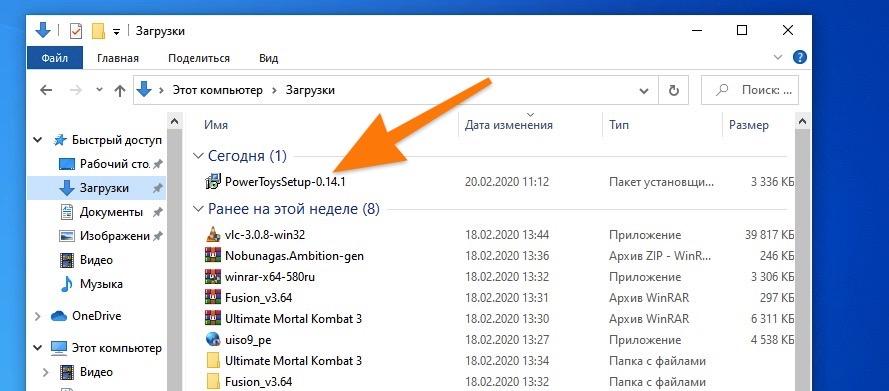This screenshot has width=889, height=391.
Task: Click the blue Downloads icon in the address bar
Action: [145, 90]
